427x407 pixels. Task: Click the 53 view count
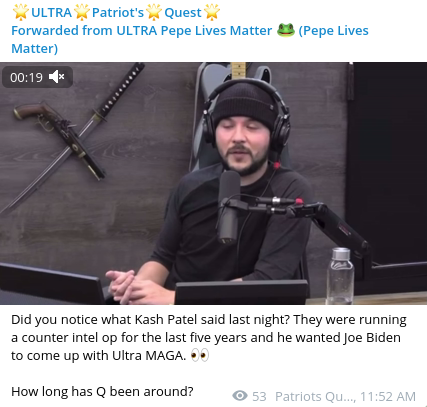pyautogui.click(x=259, y=396)
